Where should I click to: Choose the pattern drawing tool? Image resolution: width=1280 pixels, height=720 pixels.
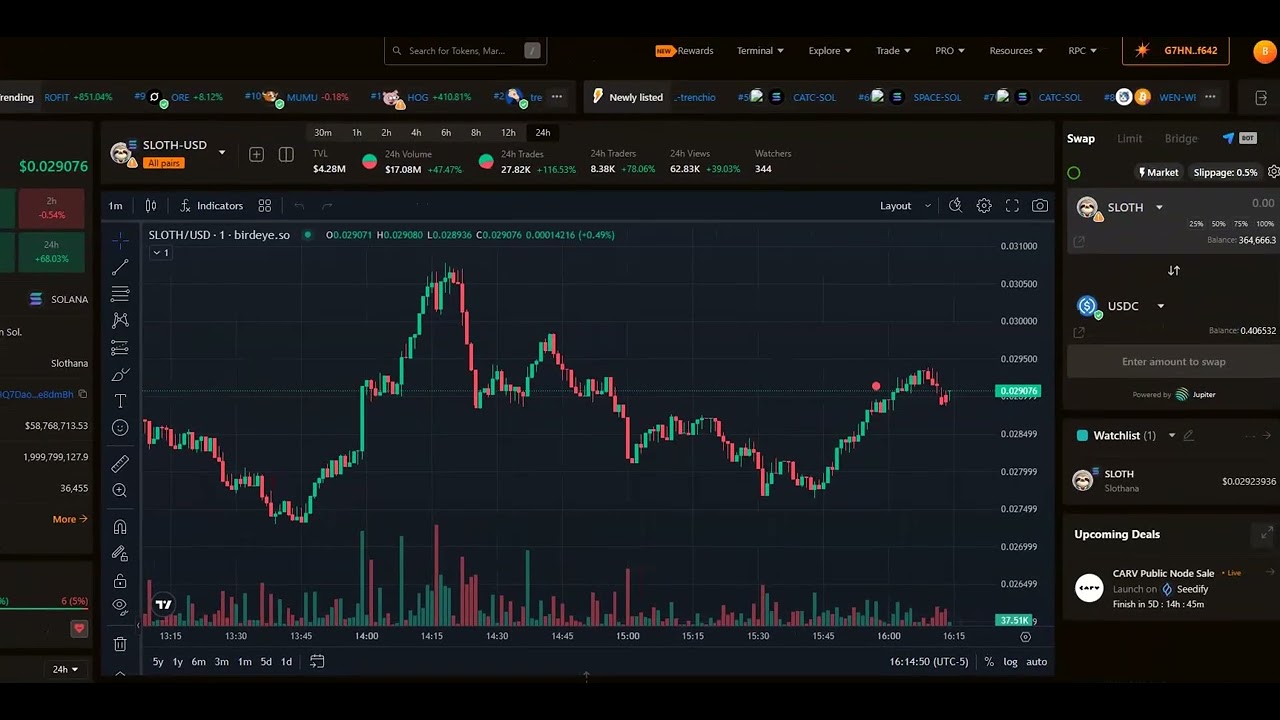[120, 320]
